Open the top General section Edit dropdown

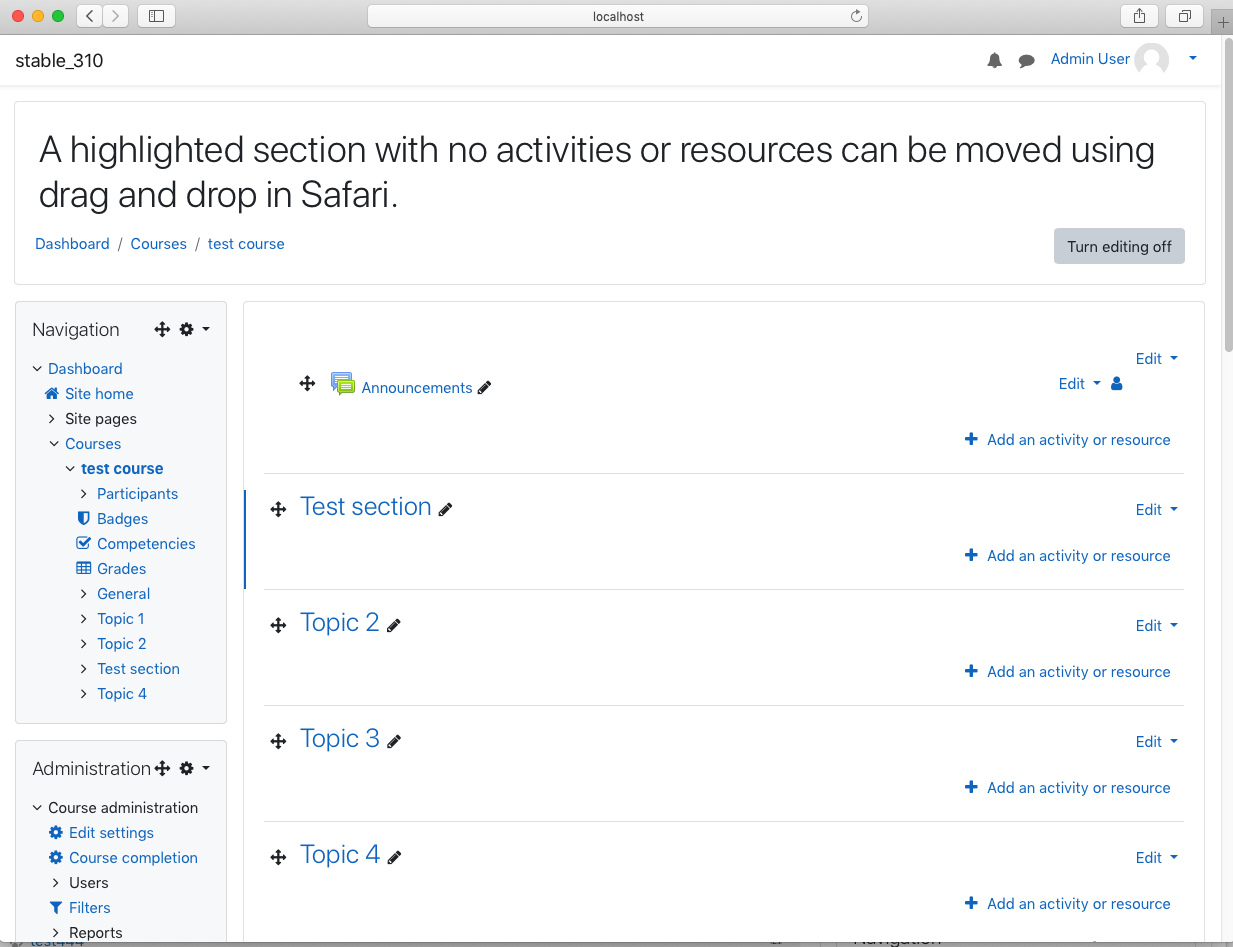click(x=1157, y=358)
